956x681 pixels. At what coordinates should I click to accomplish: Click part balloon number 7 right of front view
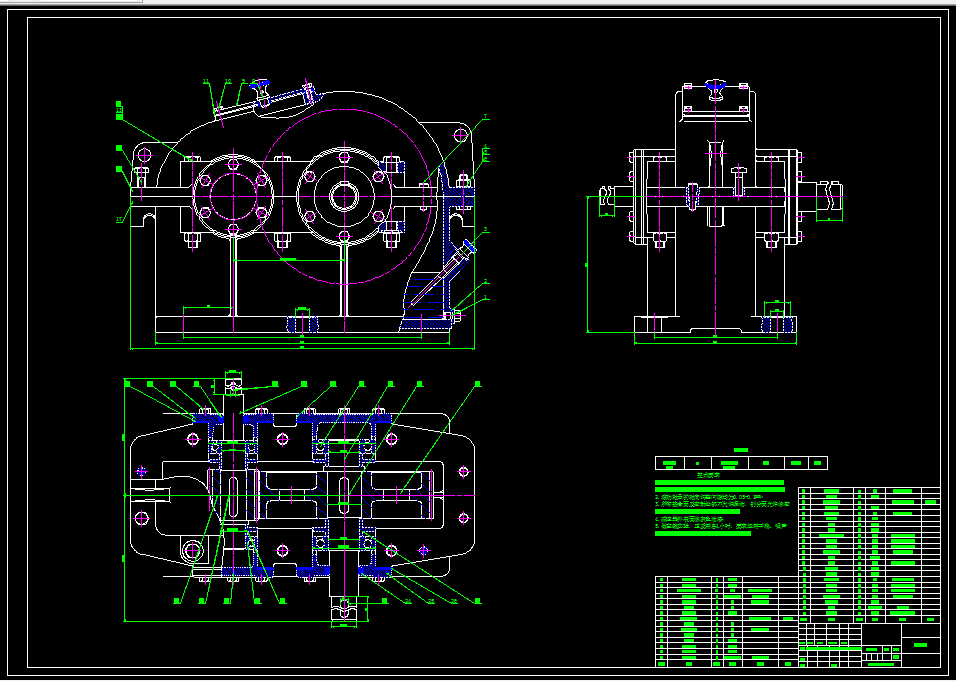[486, 116]
